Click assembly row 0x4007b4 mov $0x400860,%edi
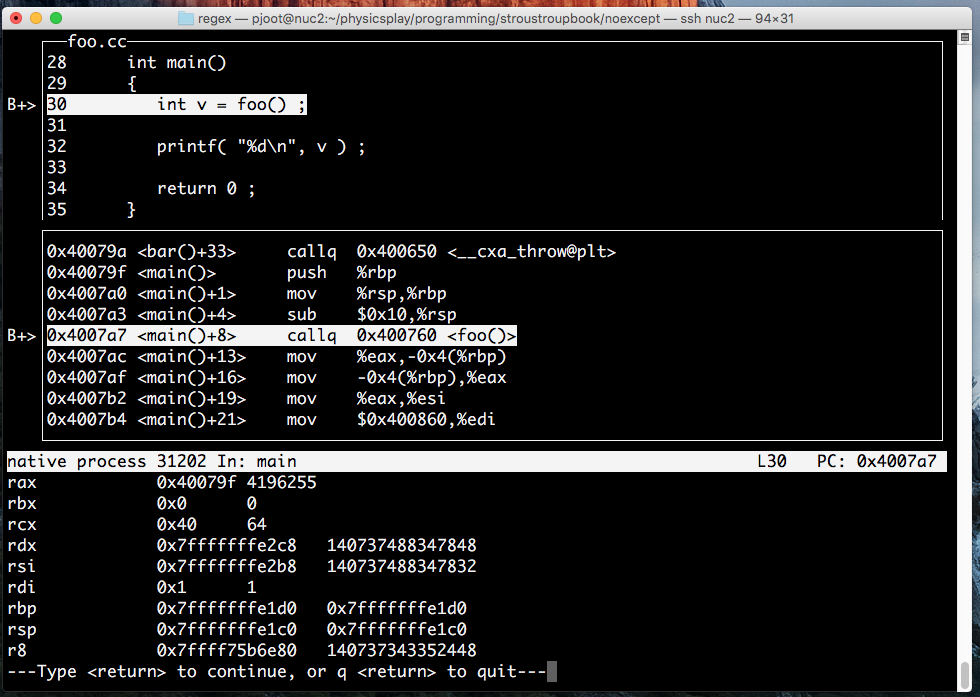Screen dimensions: 980x697 (x=271, y=419)
